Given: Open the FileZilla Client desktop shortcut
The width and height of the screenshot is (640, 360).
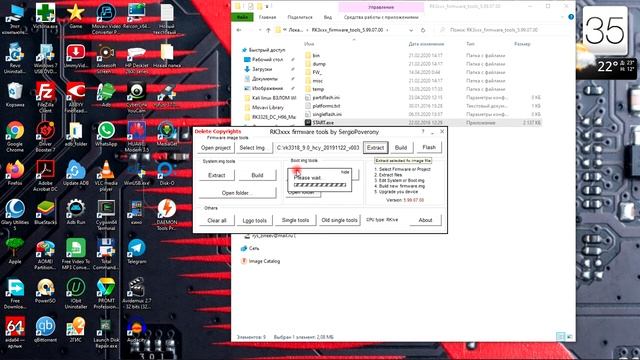Looking at the screenshot, I should [45, 96].
